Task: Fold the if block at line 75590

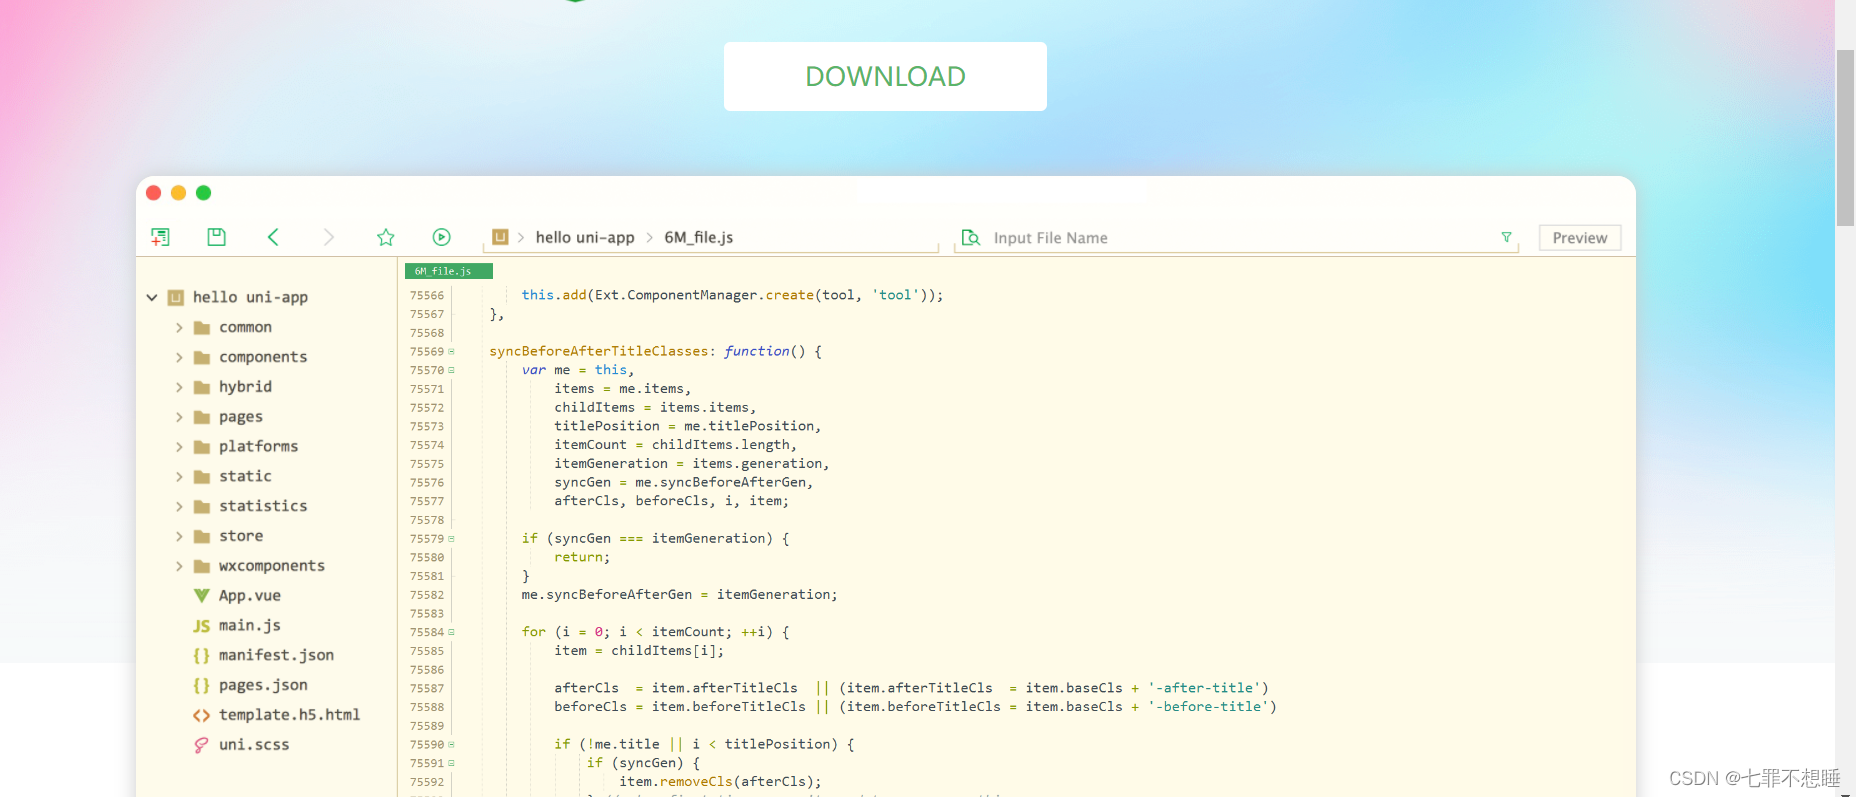Action: pyautogui.click(x=451, y=744)
